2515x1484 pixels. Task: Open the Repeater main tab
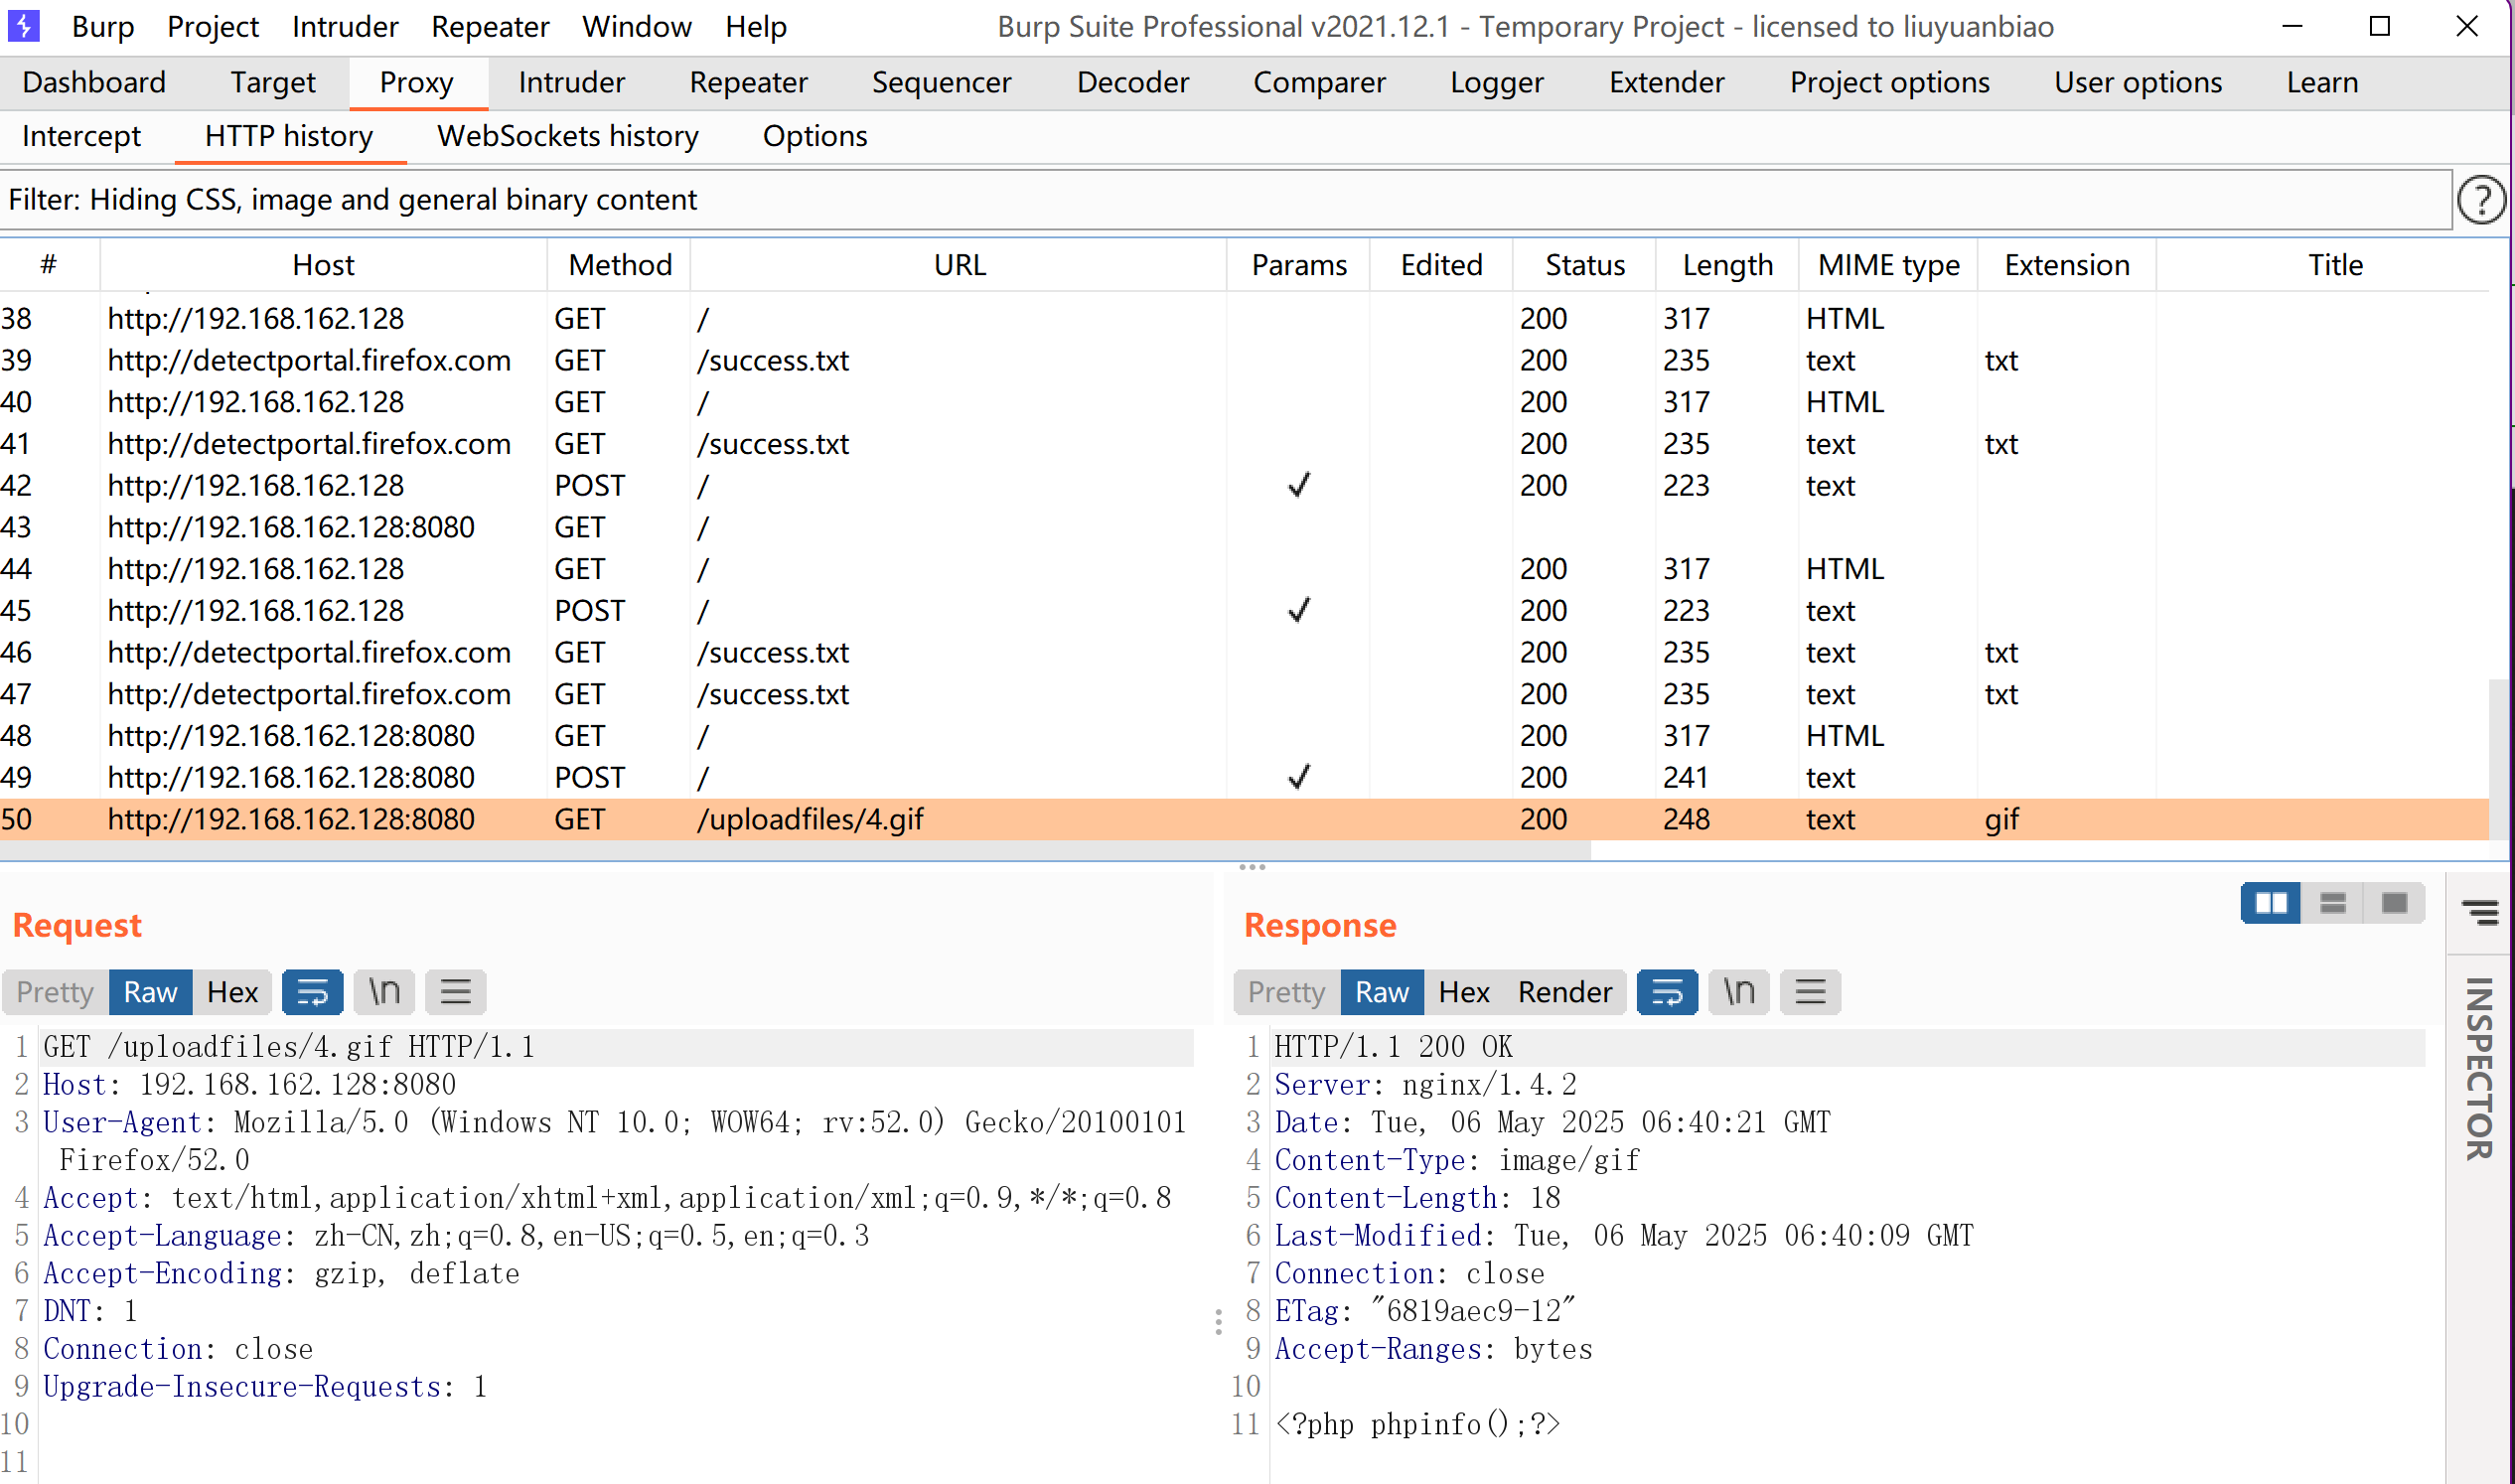pyautogui.click(x=748, y=82)
